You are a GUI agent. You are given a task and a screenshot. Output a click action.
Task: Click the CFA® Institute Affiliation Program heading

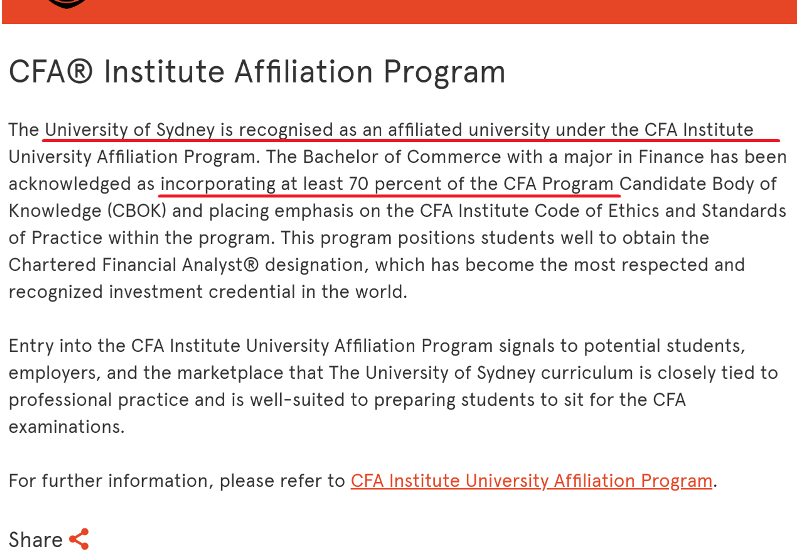click(257, 73)
